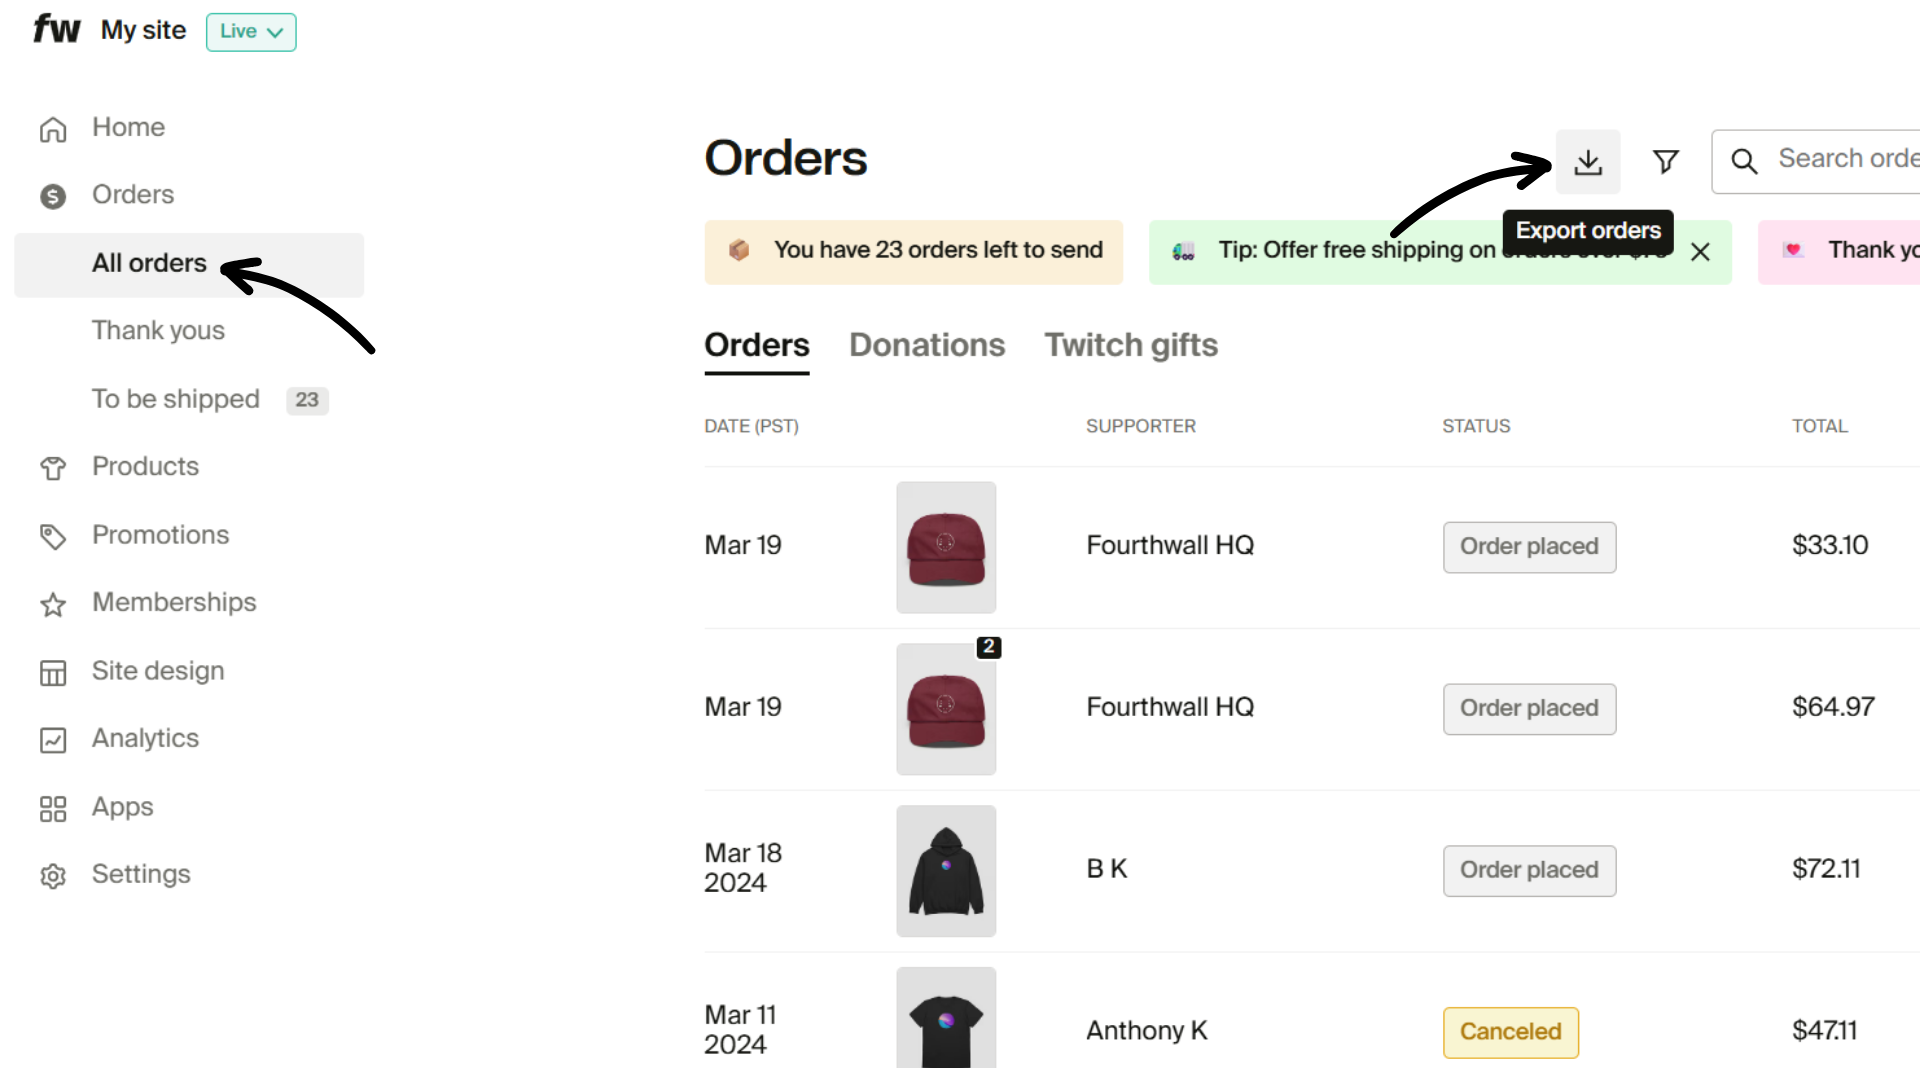Select the search magnifier icon
Image resolution: width=1920 pixels, height=1068 pixels.
pyautogui.click(x=1745, y=160)
